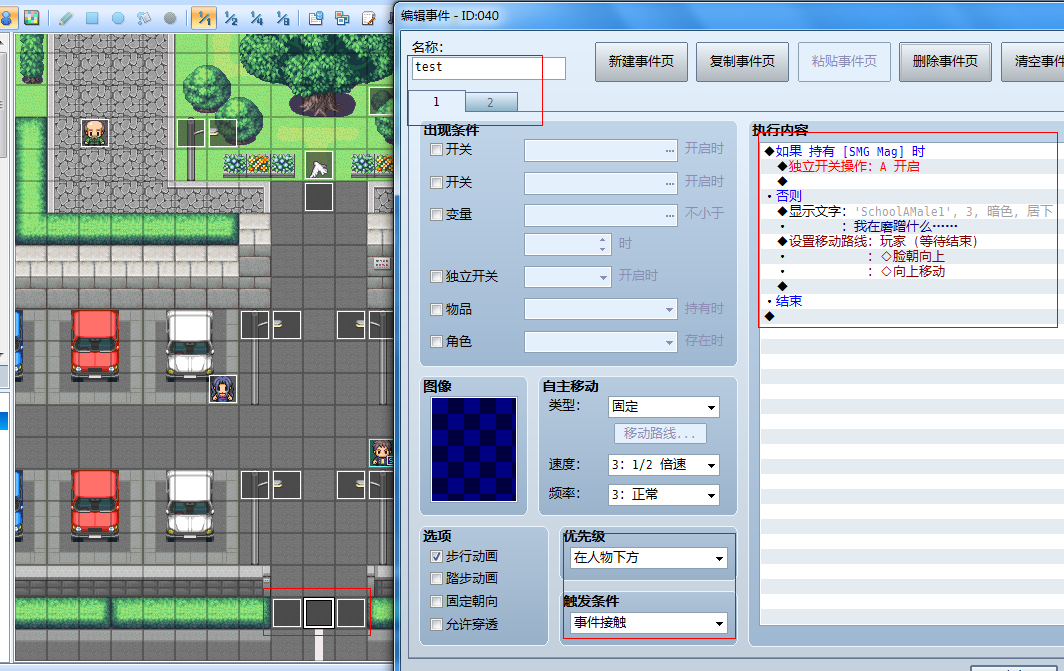This screenshot has width=1064, height=671.
Task: Select the 结束 command line
Action: 788,301
